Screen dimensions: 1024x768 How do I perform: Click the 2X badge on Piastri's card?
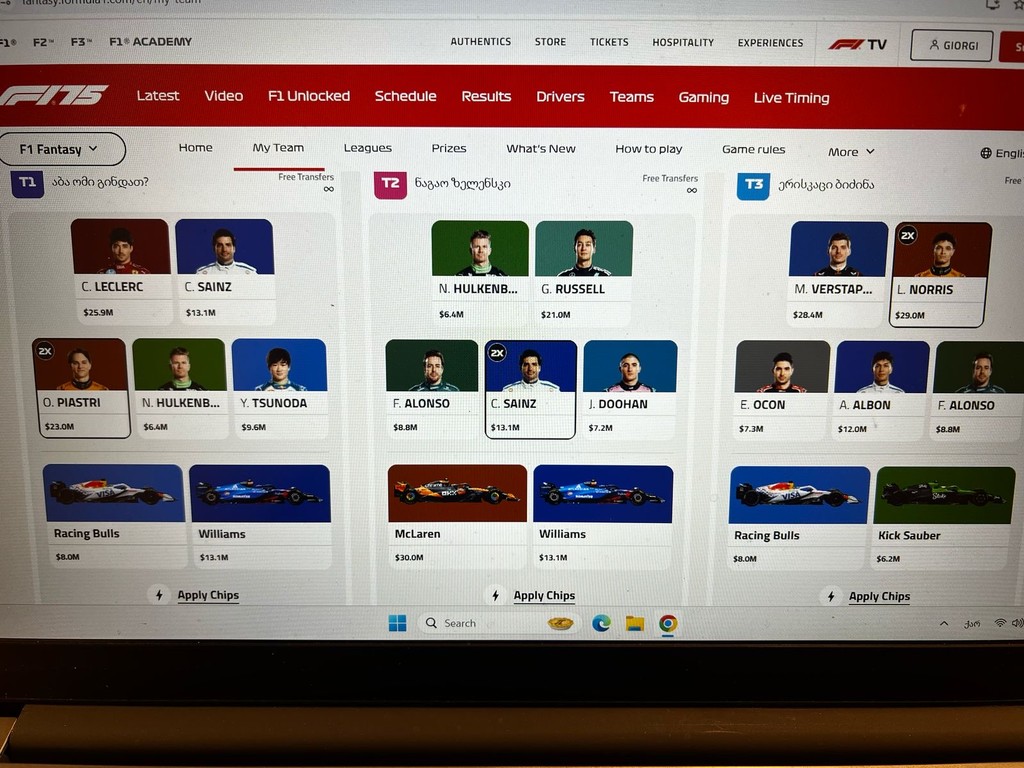(x=44, y=351)
